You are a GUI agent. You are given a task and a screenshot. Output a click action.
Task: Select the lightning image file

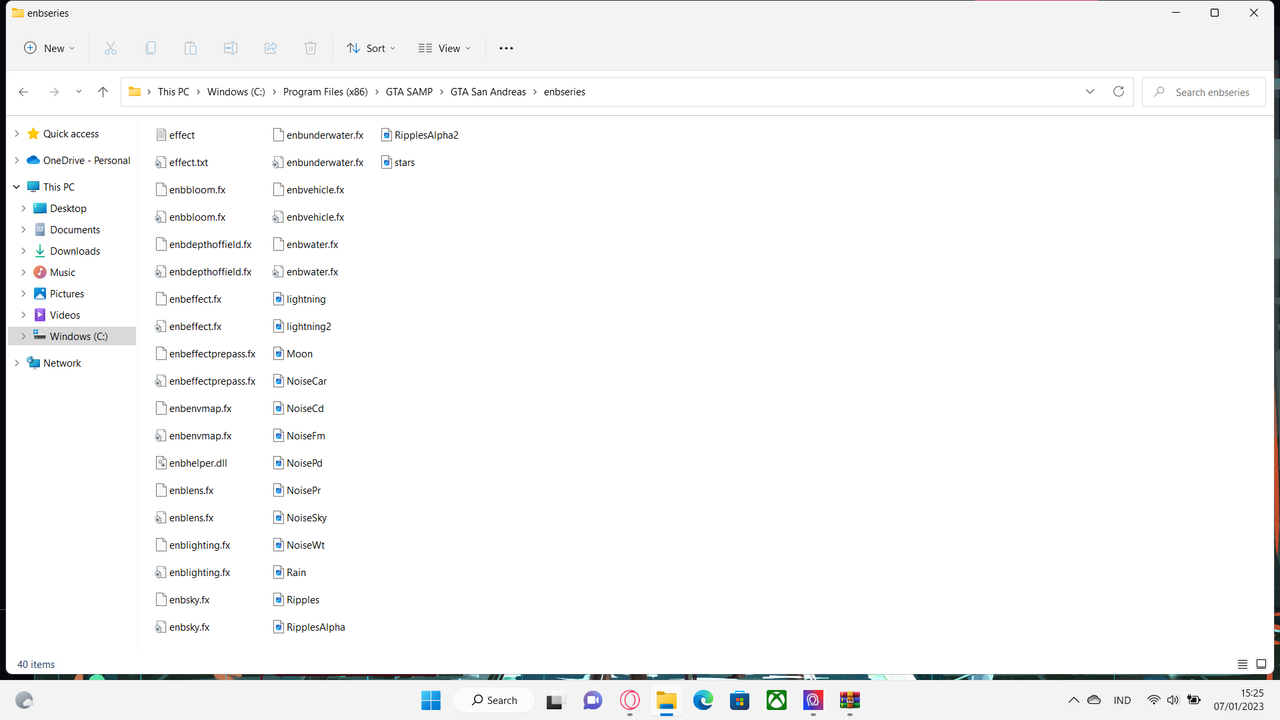pyautogui.click(x=299, y=299)
